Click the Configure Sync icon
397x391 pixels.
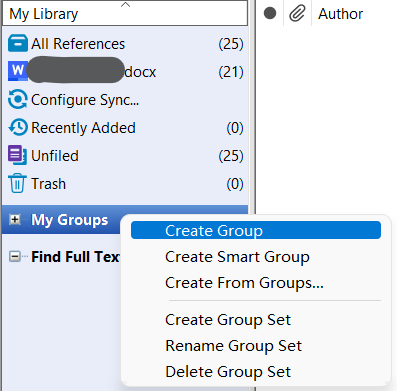coord(18,99)
